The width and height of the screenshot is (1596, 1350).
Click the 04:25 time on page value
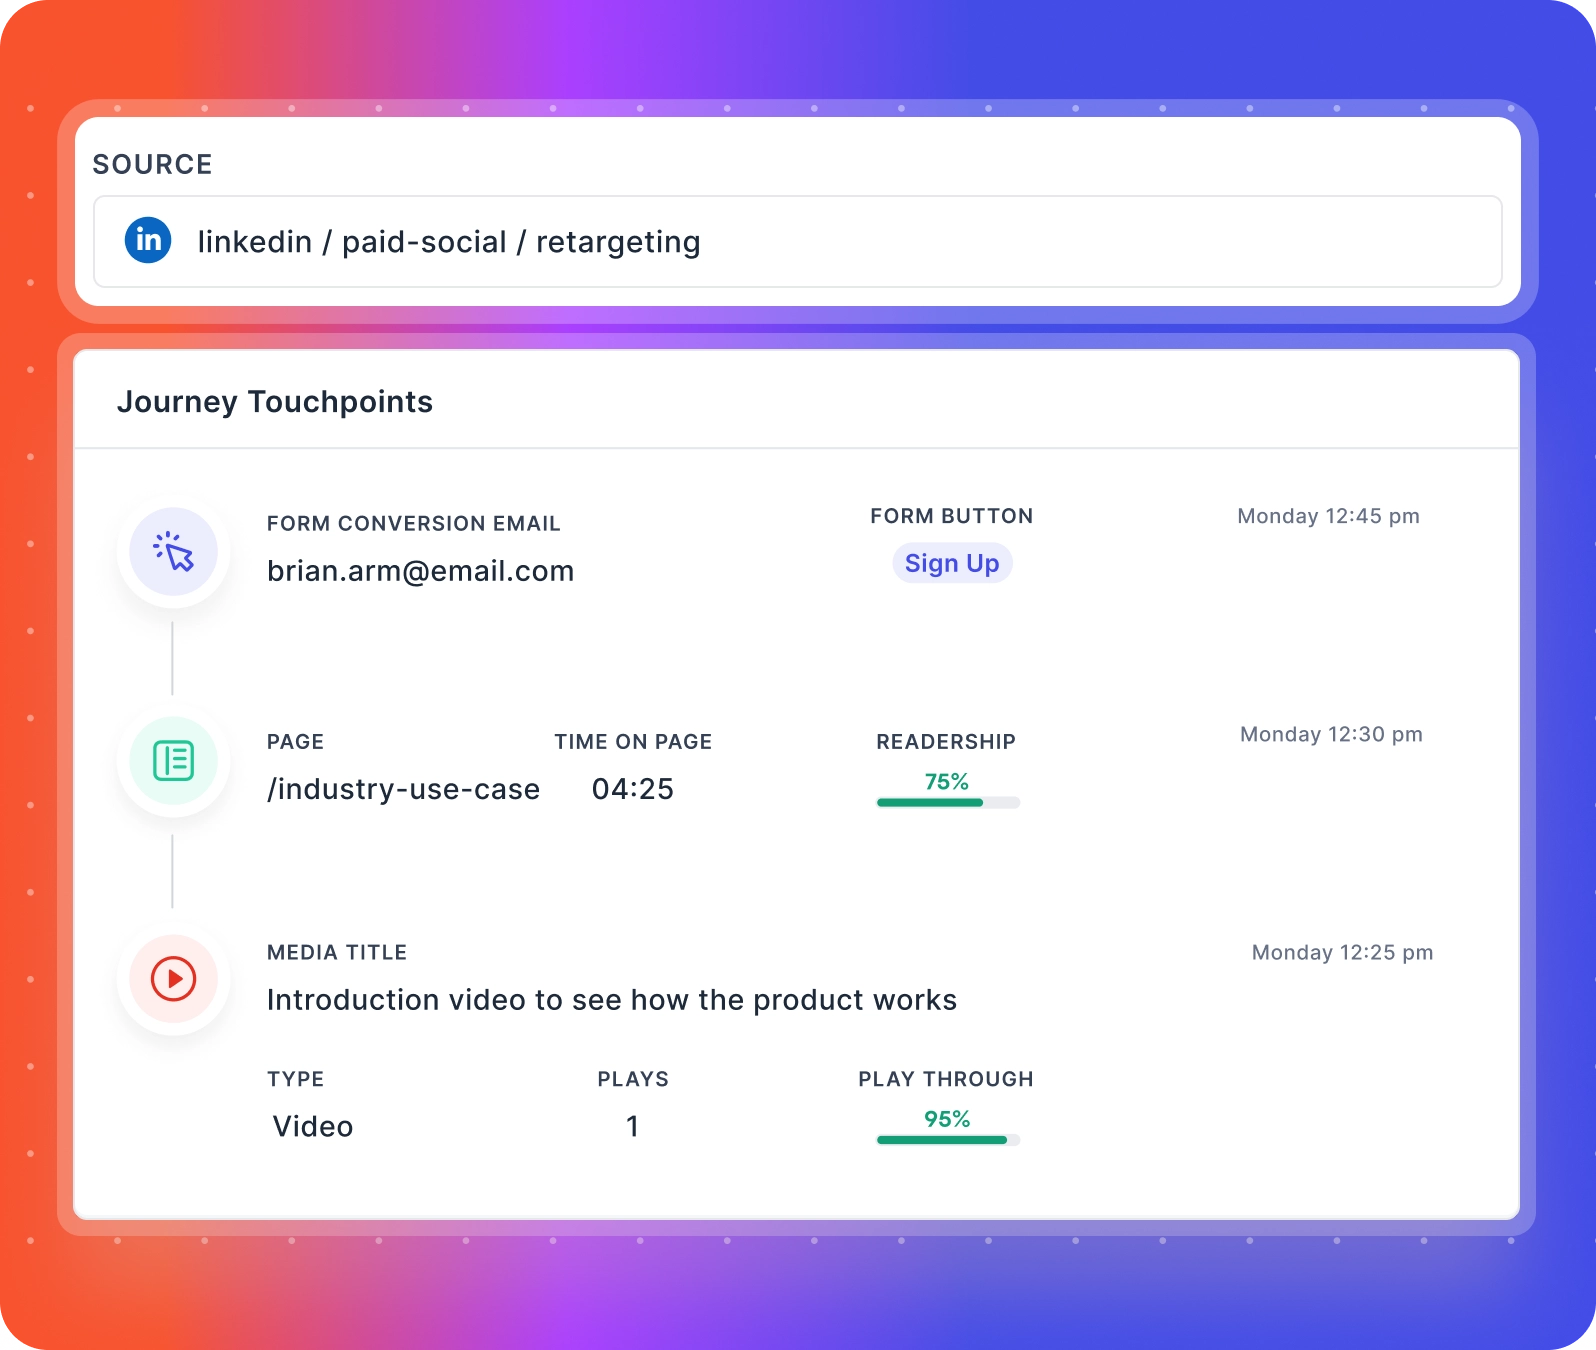[633, 789]
